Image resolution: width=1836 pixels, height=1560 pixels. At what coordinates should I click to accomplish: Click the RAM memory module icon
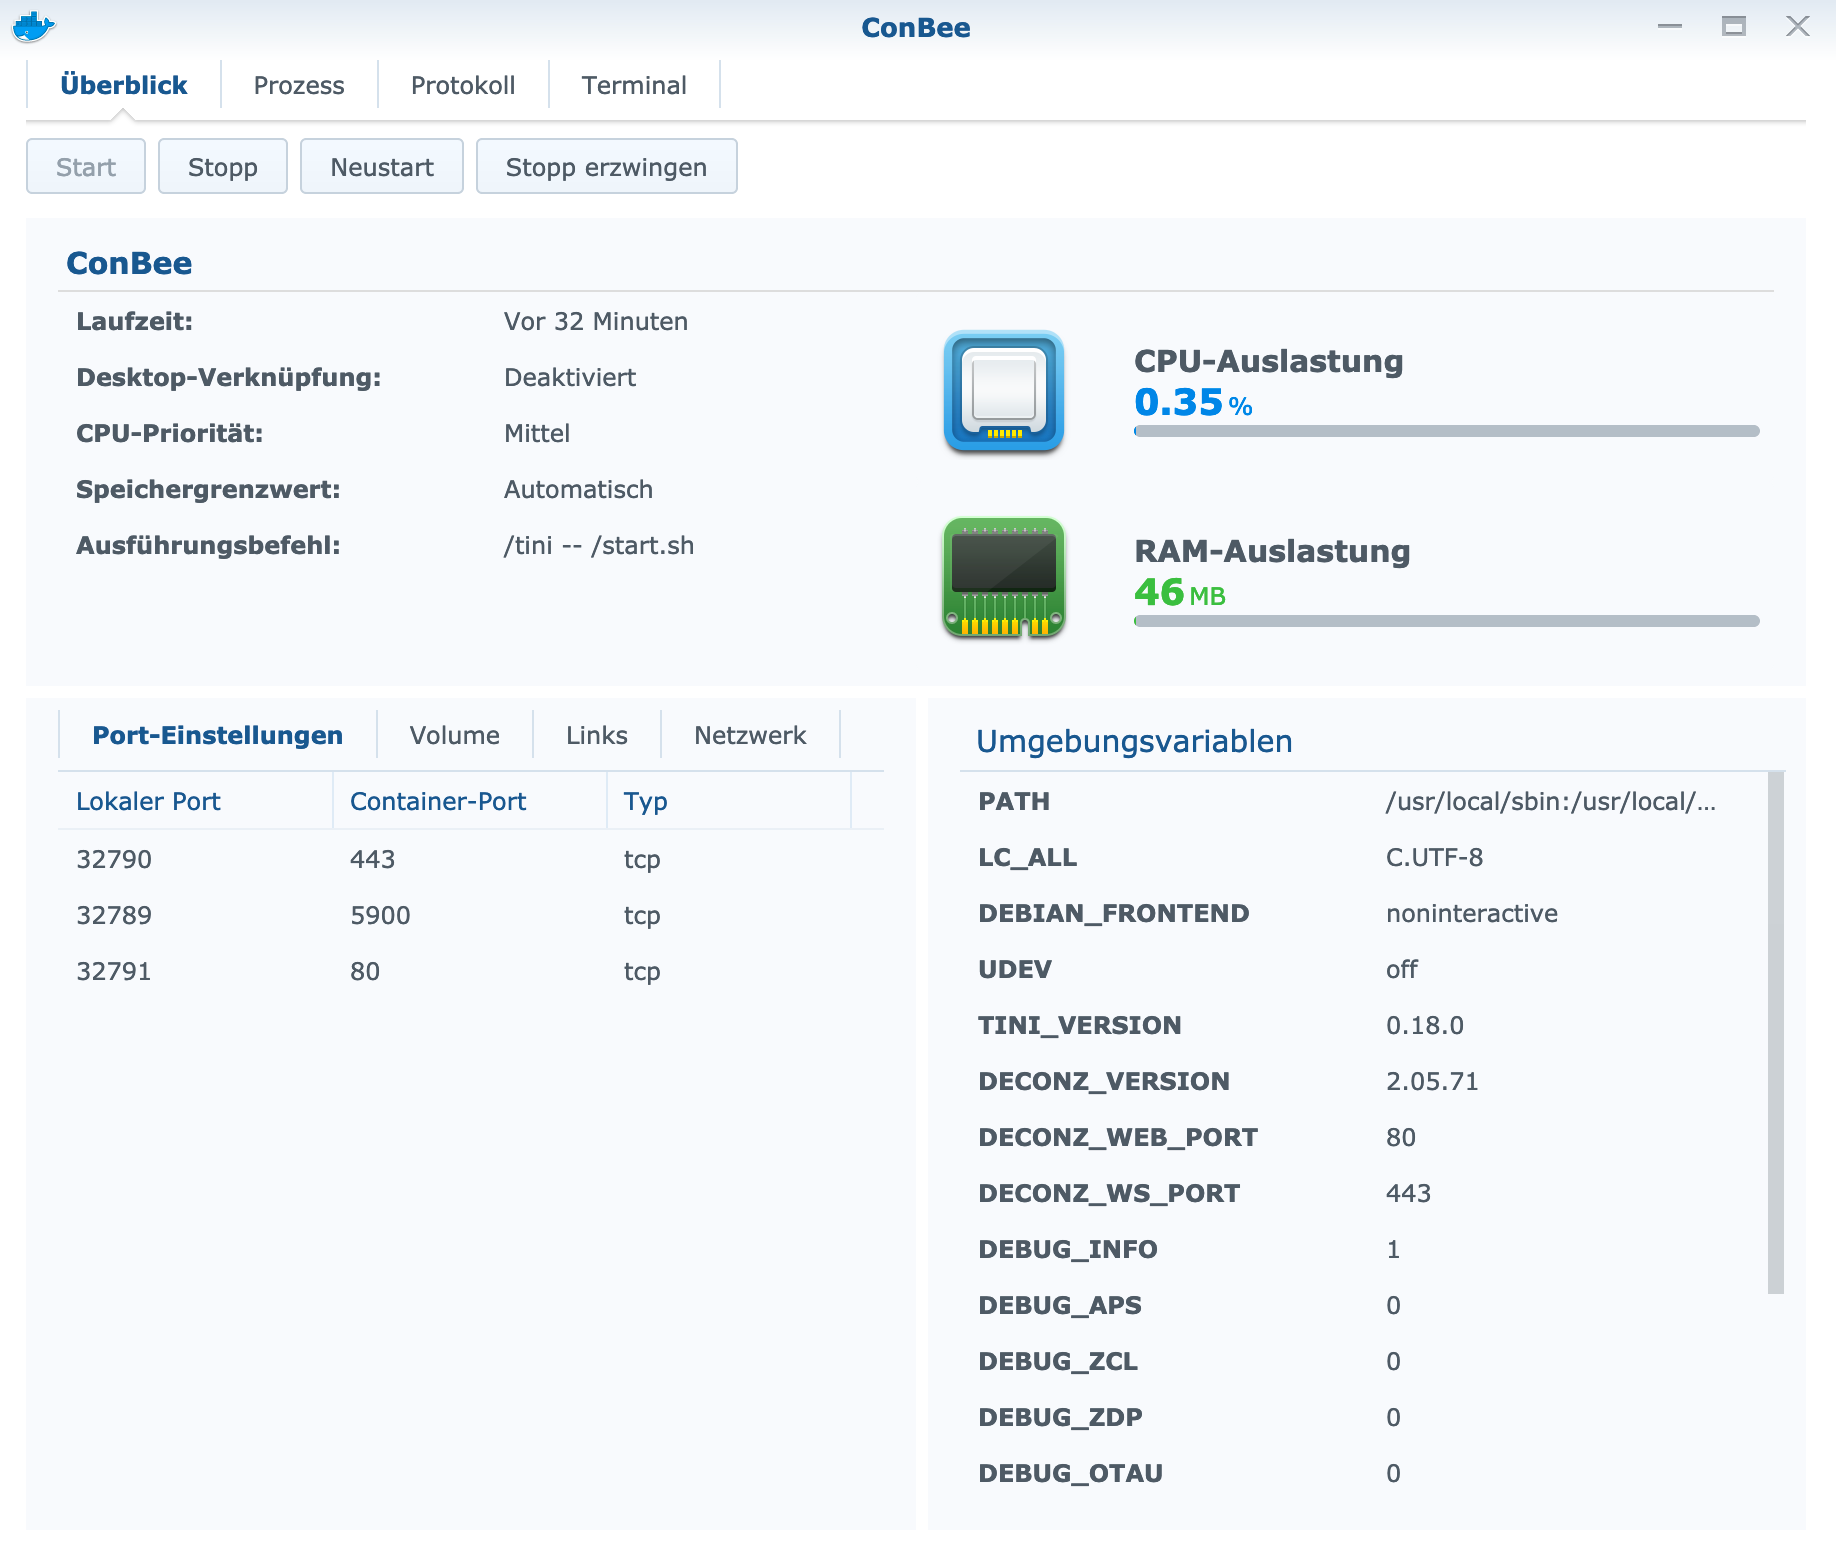tap(1003, 577)
